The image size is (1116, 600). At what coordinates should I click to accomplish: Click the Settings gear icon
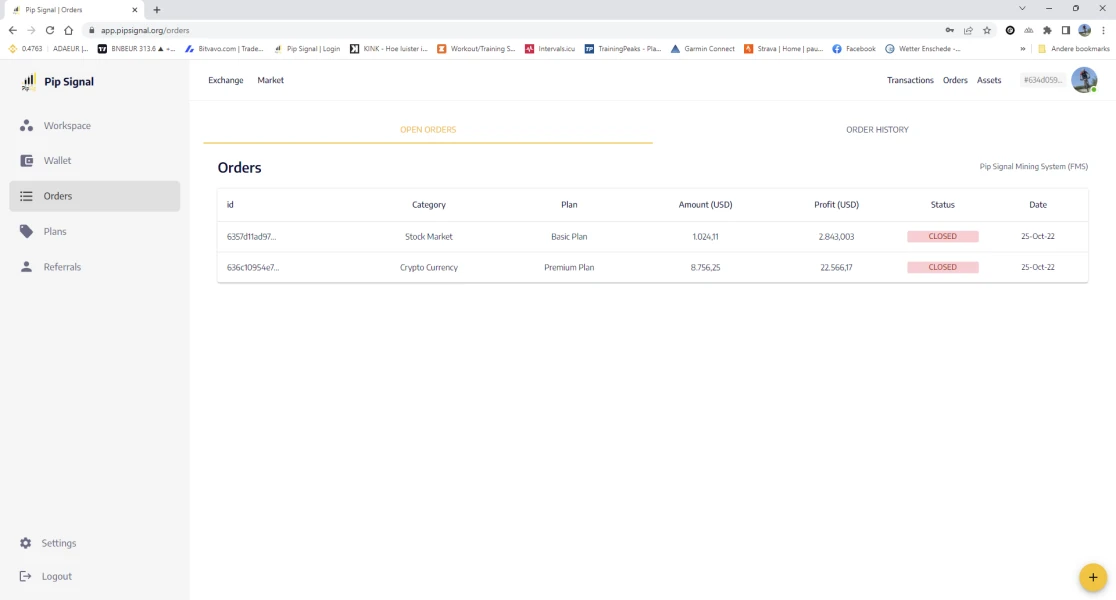(26, 543)
